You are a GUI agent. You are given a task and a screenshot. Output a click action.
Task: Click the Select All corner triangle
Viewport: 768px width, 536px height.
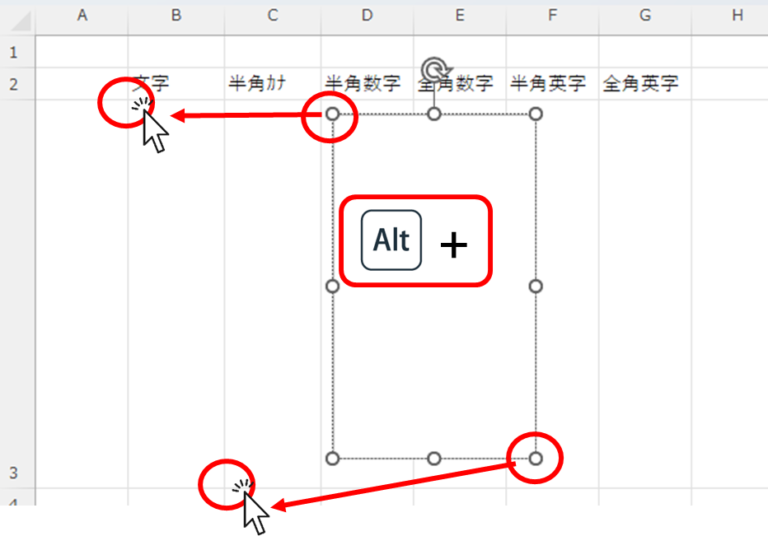[x=21, y=21]
